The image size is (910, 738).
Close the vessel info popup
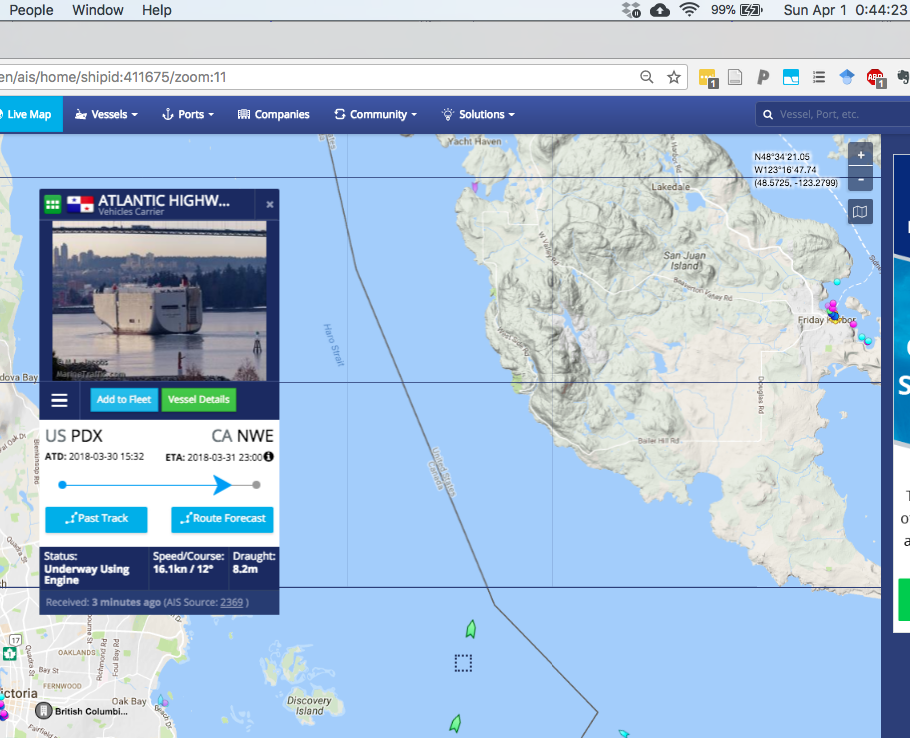coord(270,204)
